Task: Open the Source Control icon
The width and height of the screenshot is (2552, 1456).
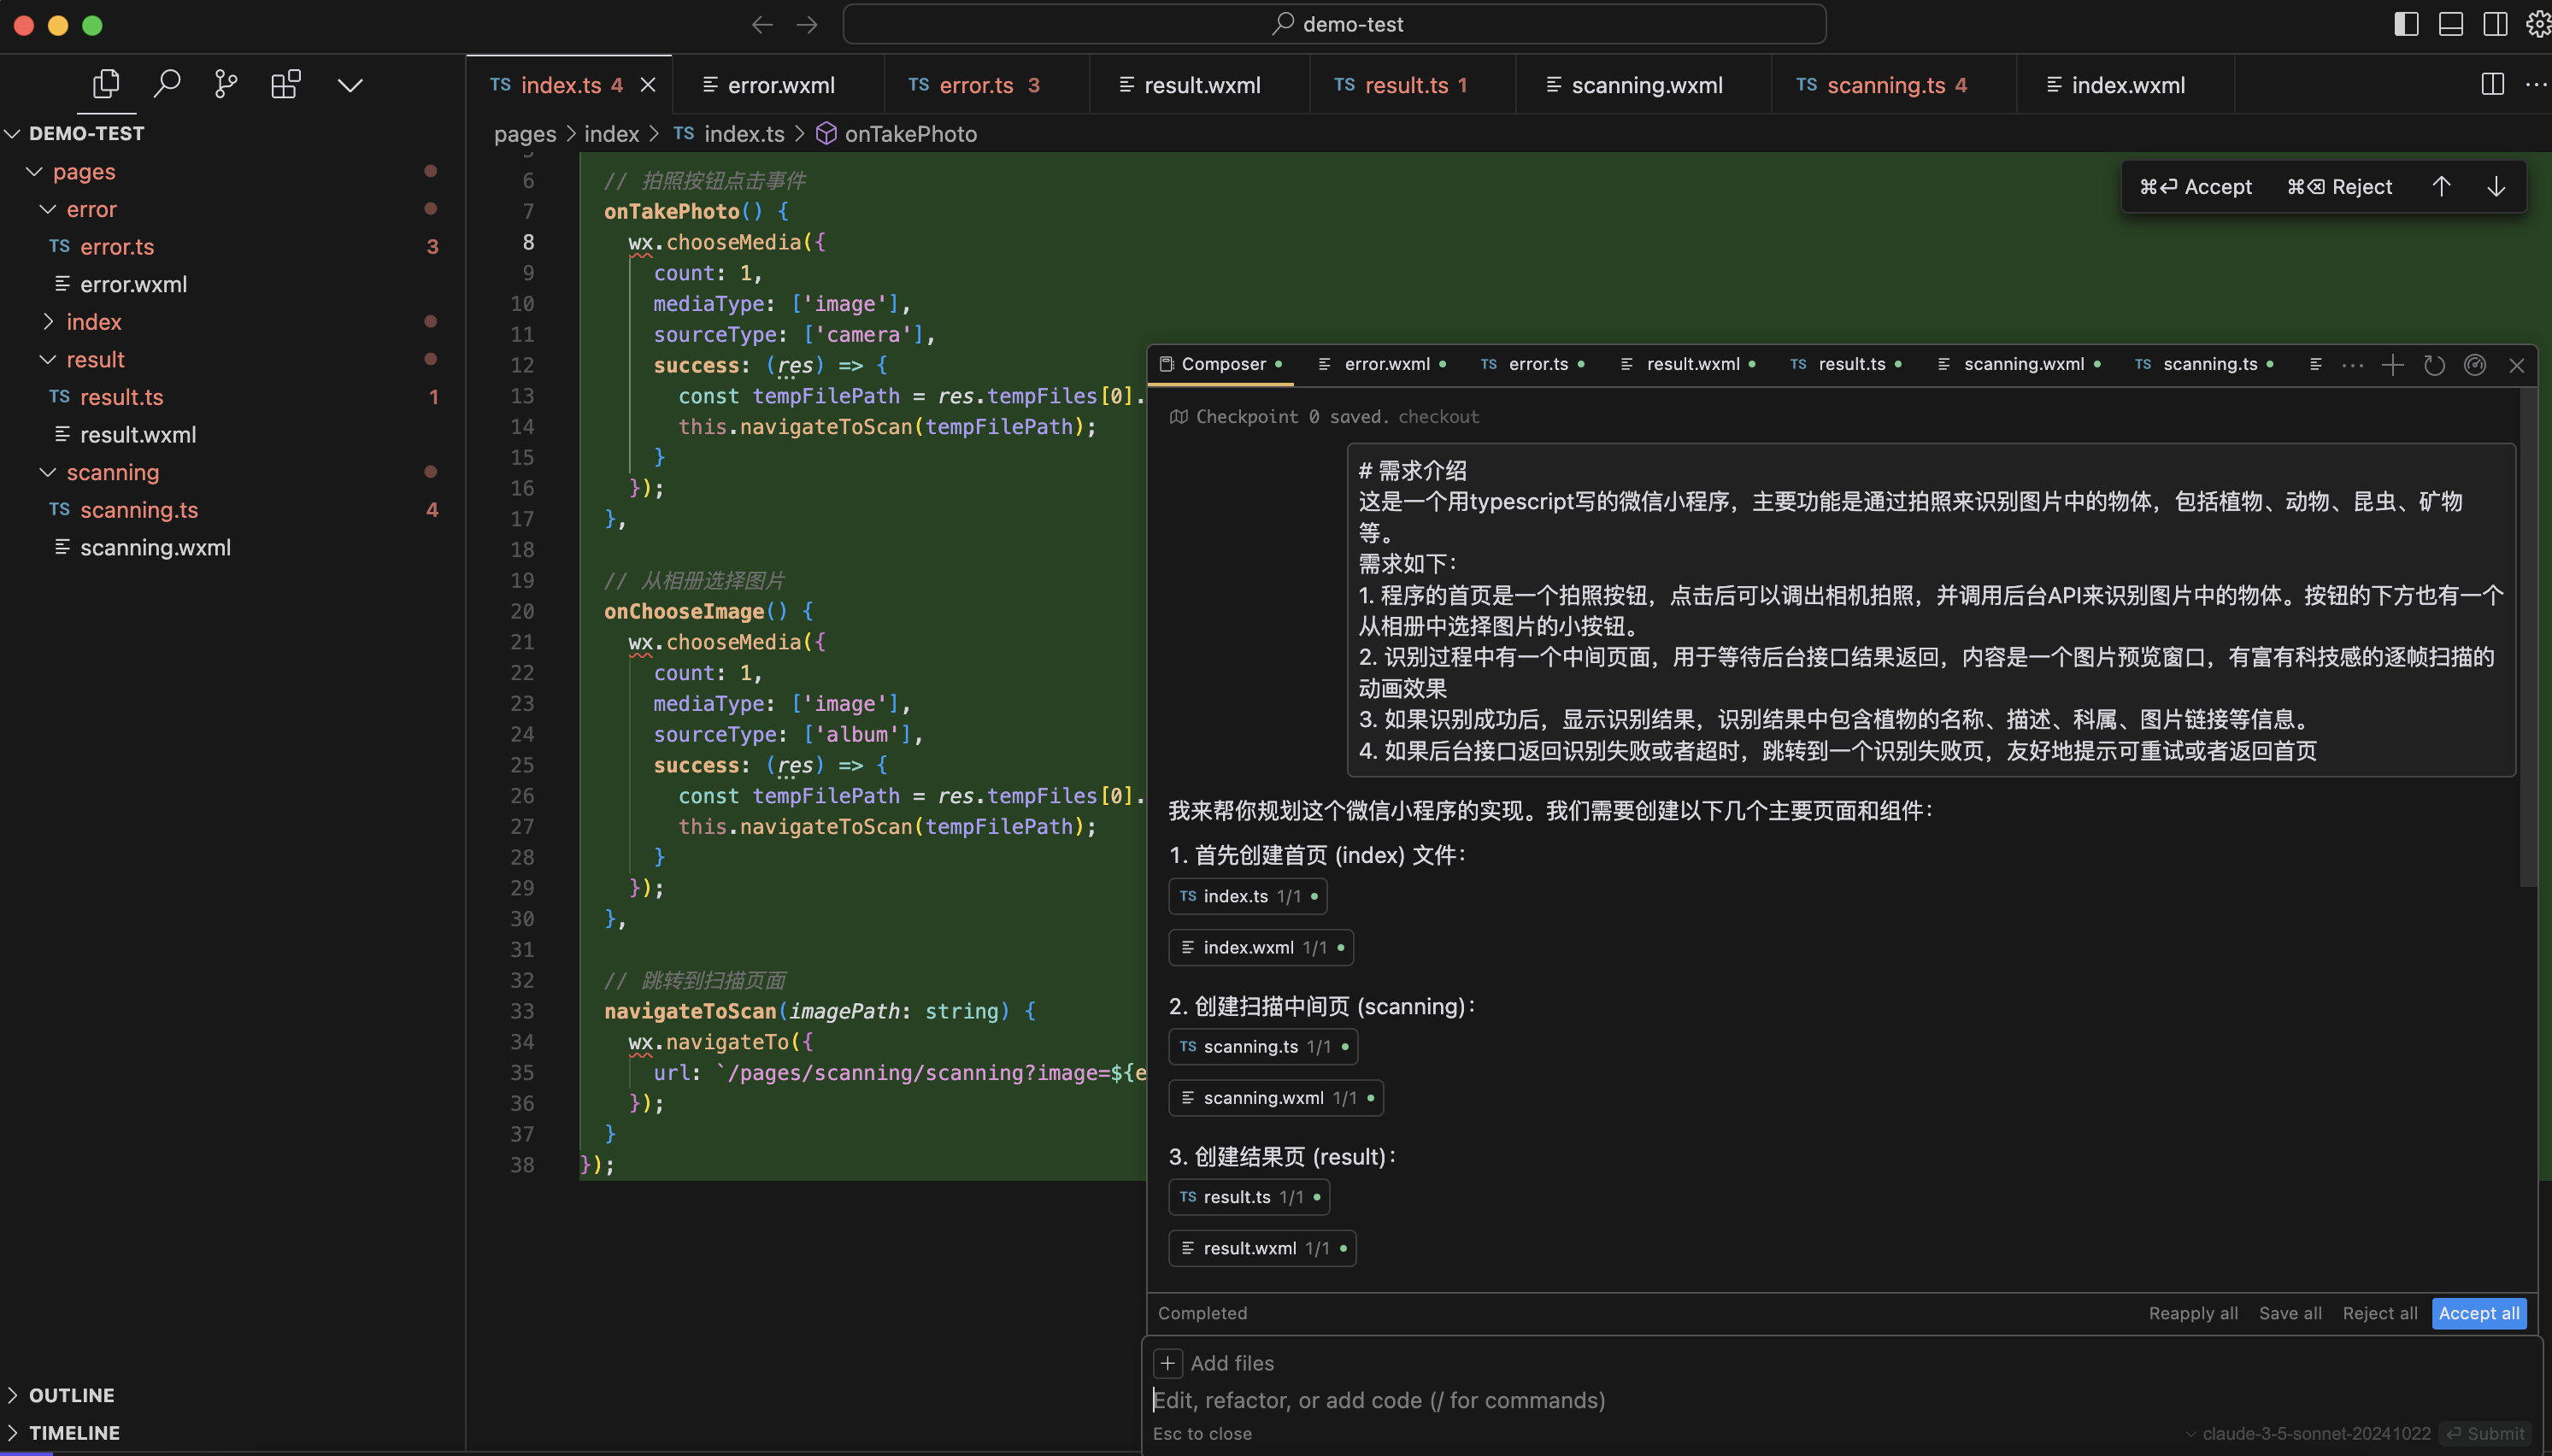Action: tap(226, 84)
